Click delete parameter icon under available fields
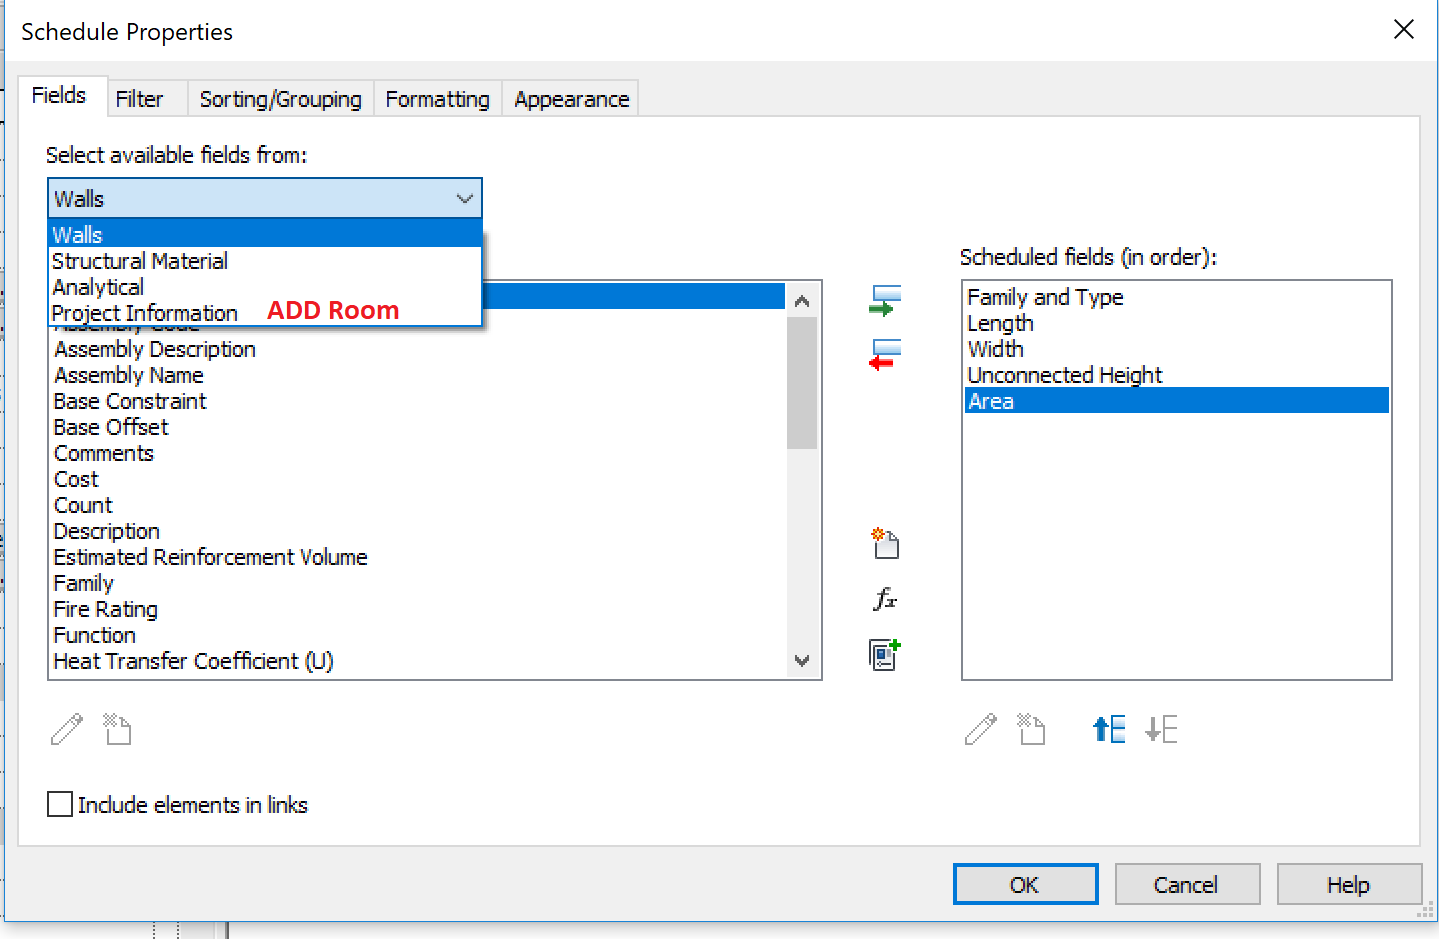This screenshot has height=939, width=1439. click(x=118, y=729)
